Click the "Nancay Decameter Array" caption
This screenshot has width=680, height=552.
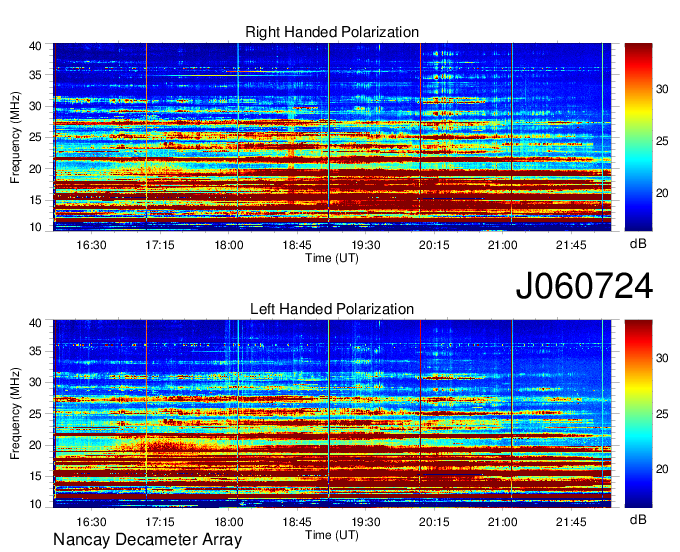pyautogui.click(x=147, y=540)
